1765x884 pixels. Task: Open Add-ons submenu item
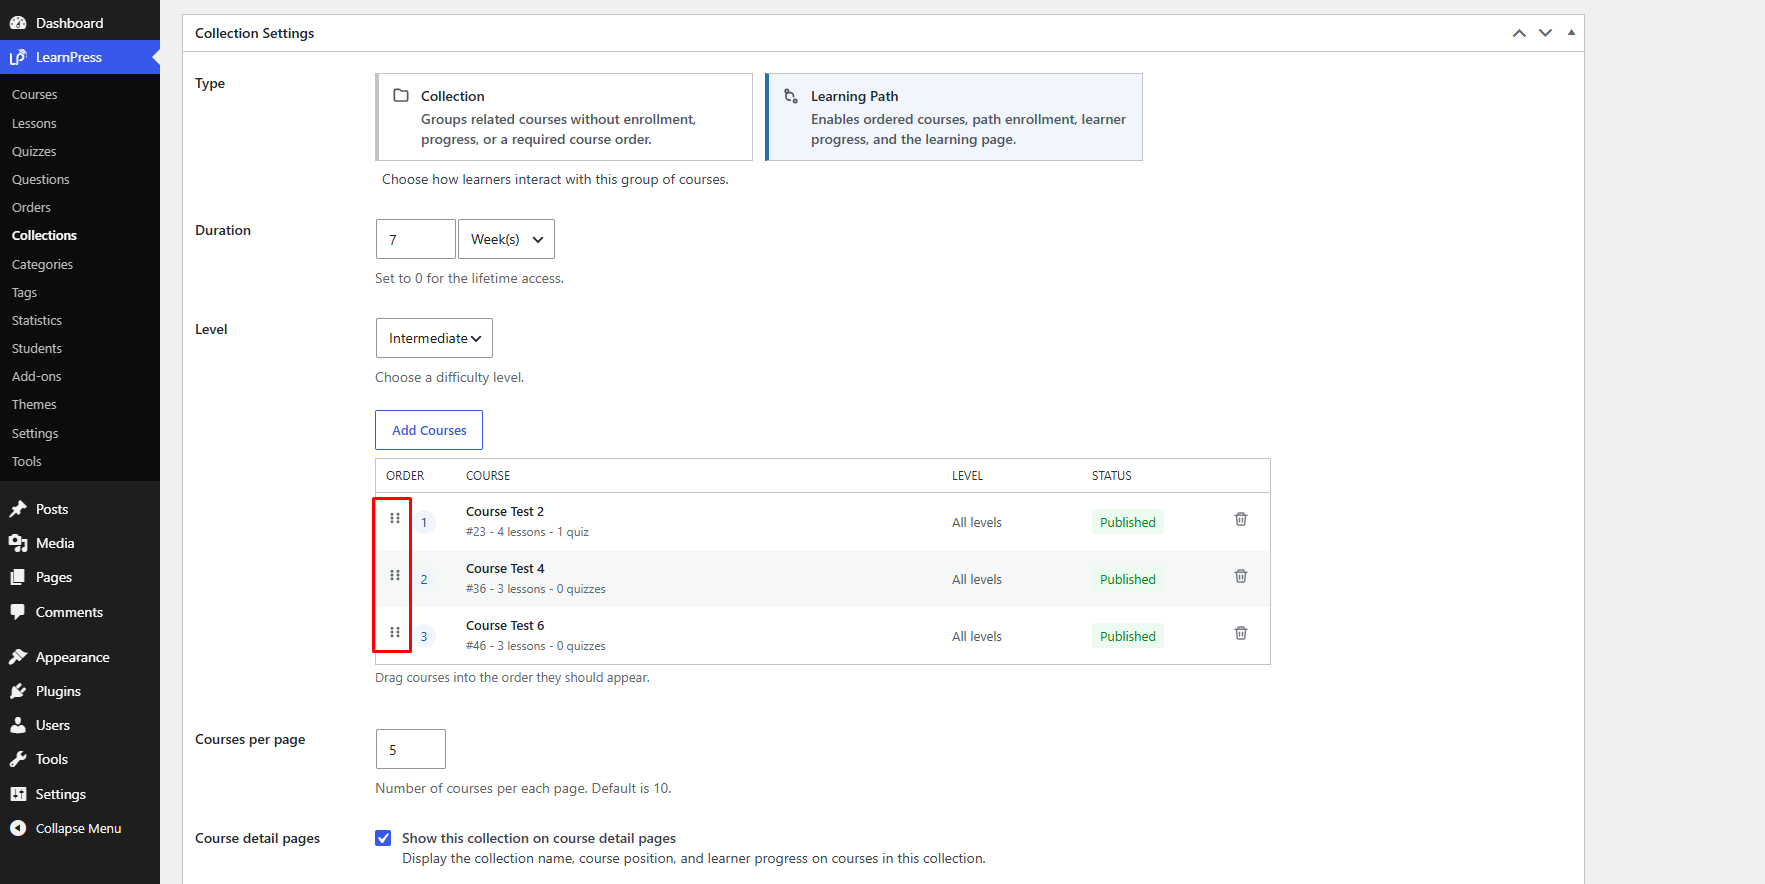(36, 377)
